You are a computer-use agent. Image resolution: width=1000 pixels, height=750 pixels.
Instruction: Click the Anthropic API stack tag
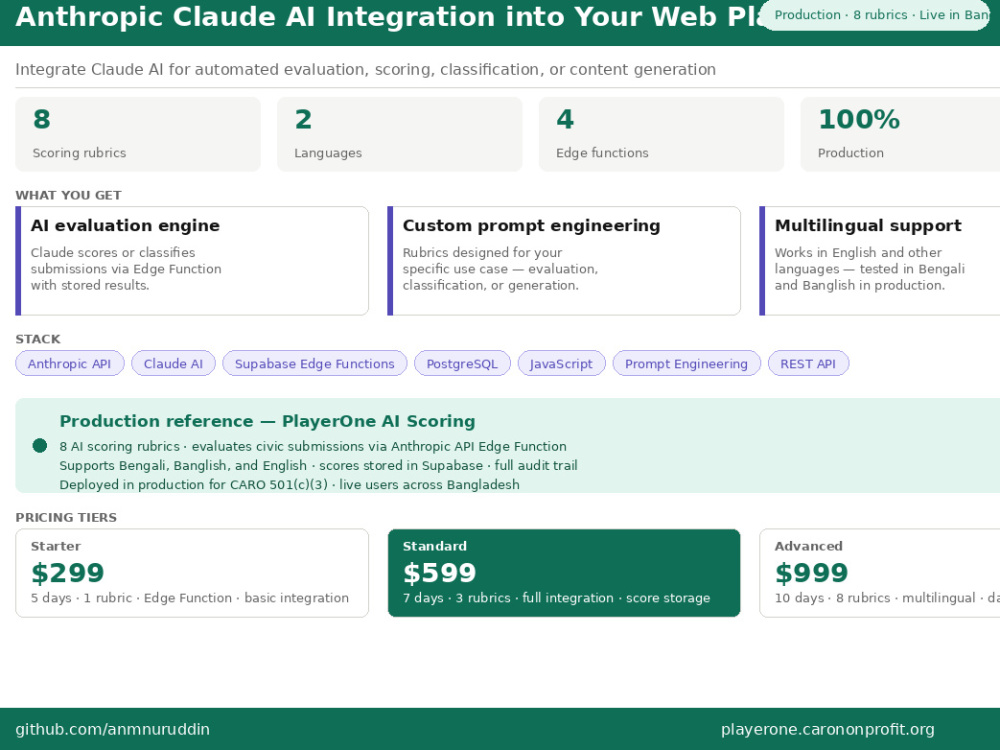[x=70, y=364]
